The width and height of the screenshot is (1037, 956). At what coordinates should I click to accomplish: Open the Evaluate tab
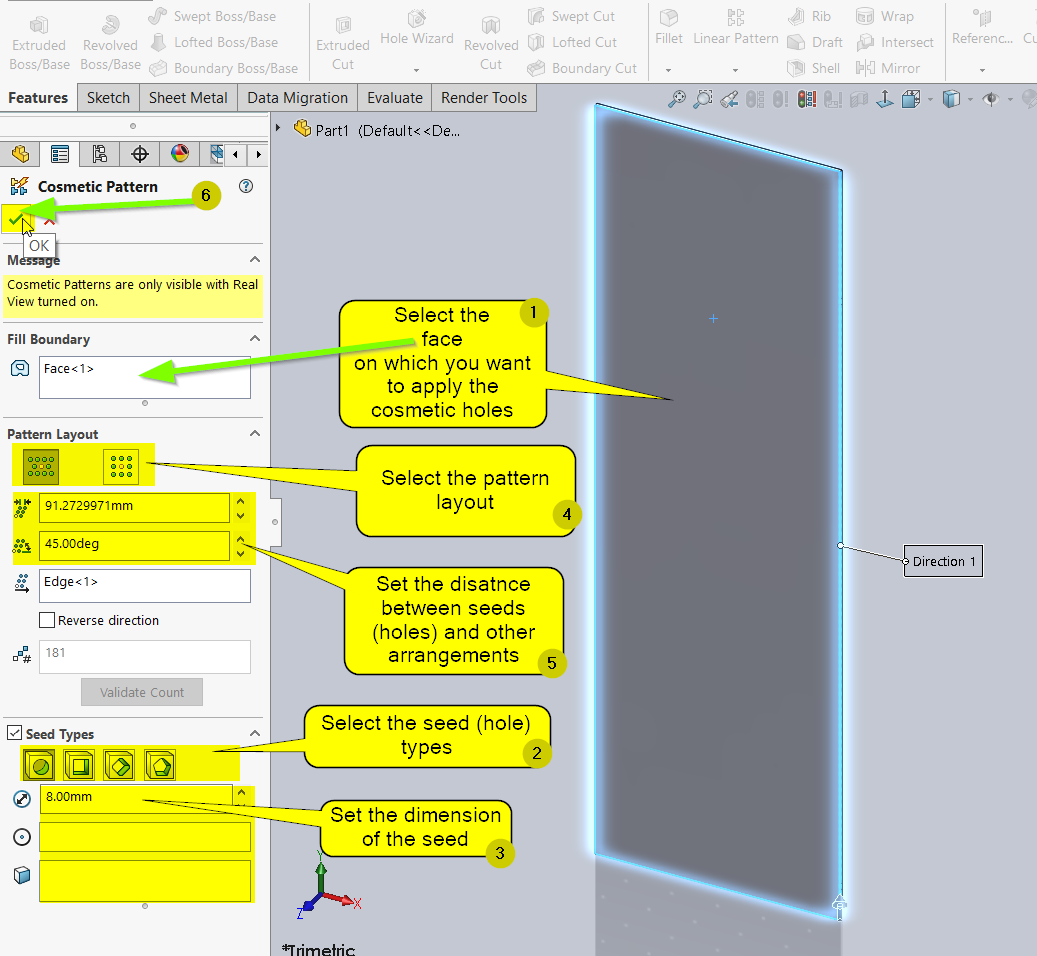pos(394,98)
